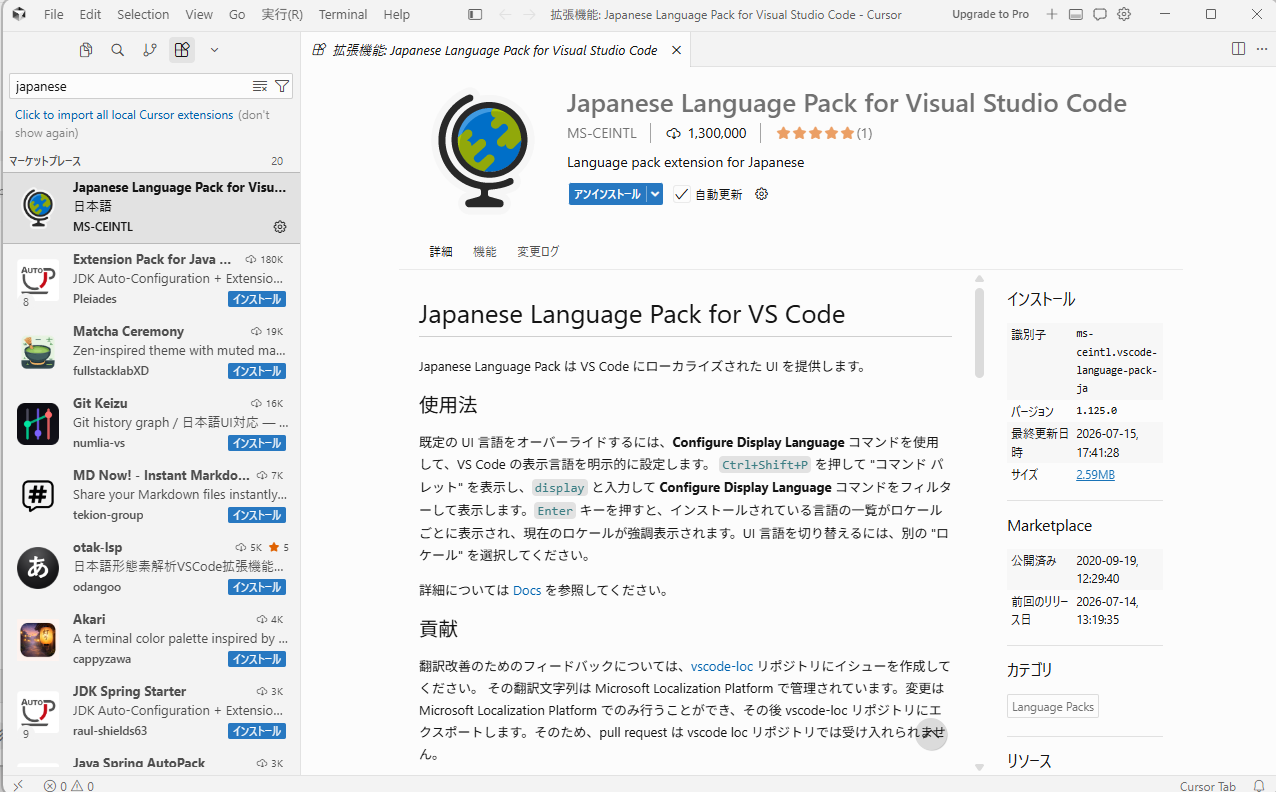This screenshot has height=792, width=1276.
Task: Switch to the 変更ログ changelog tab
Action: 538,252
